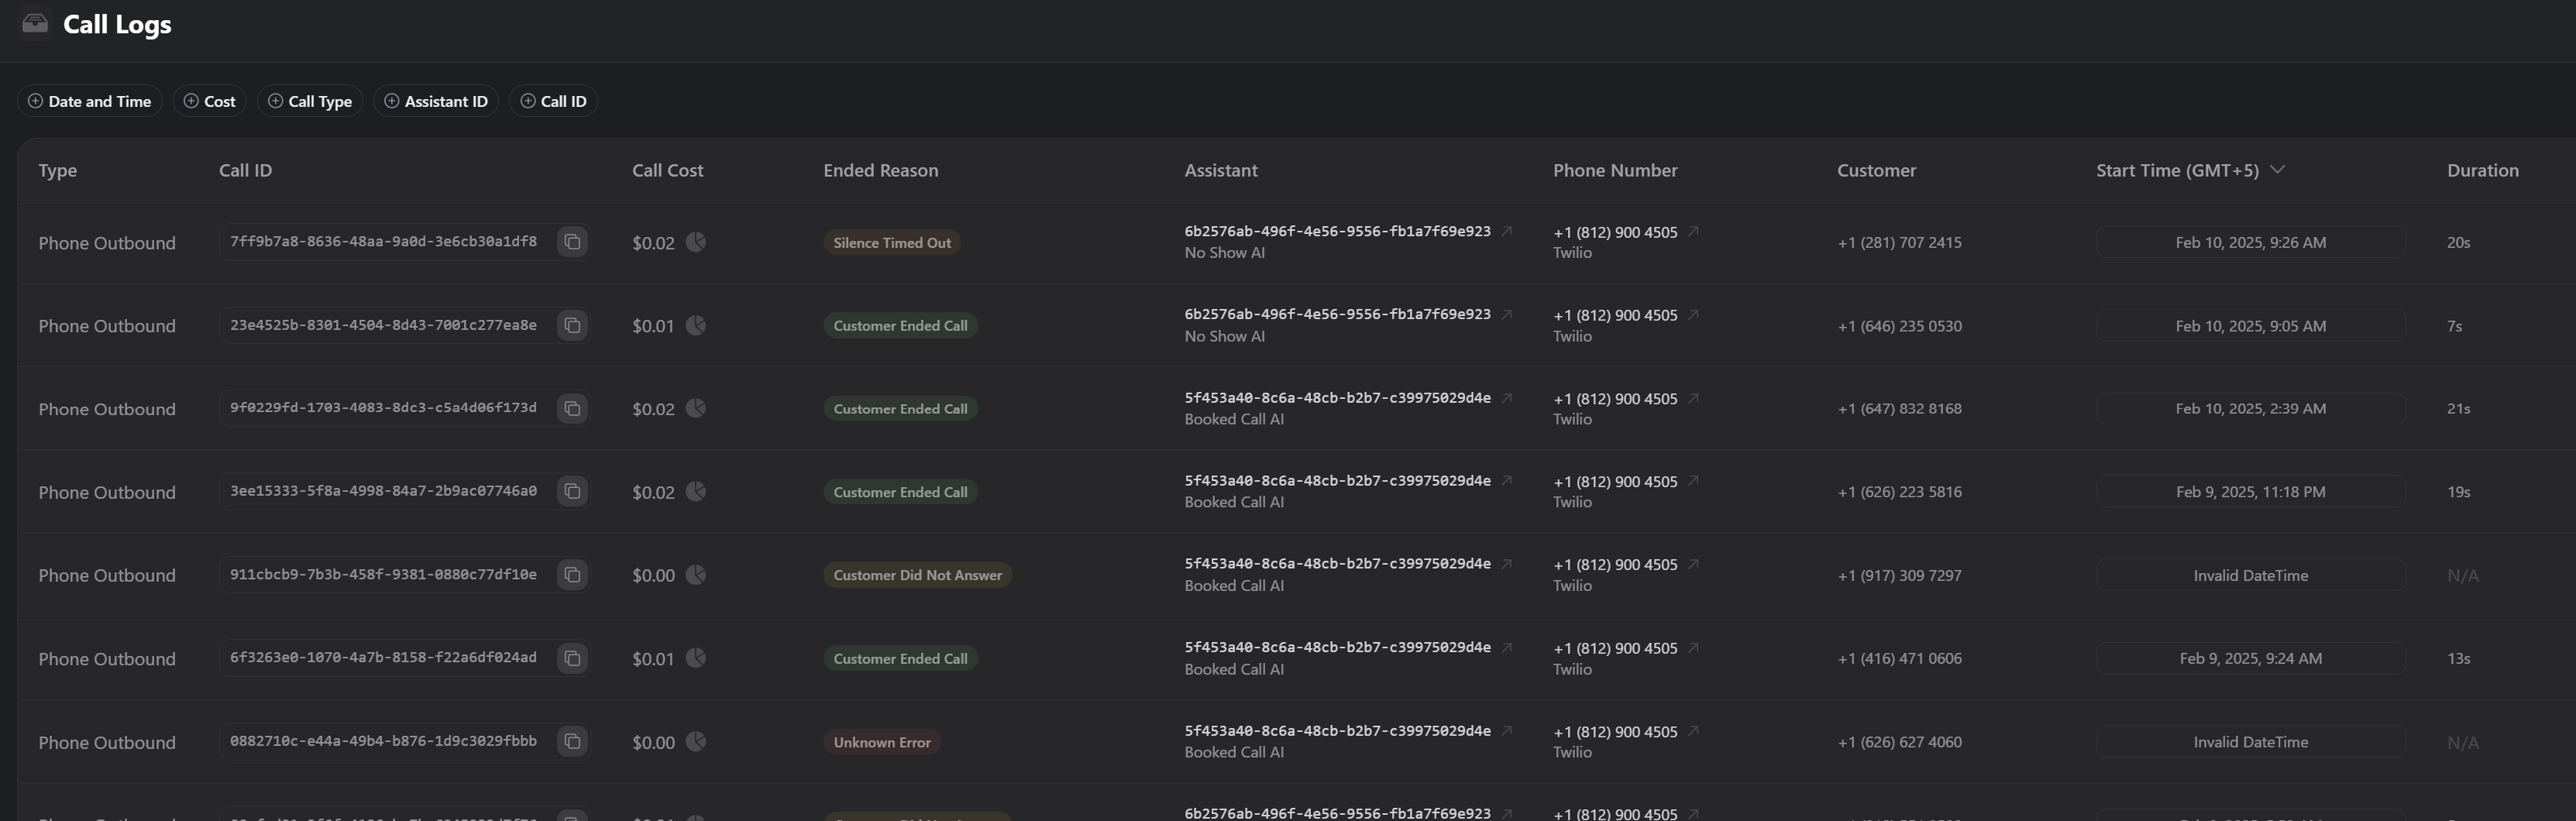This screenshot has width=2576, height=821.
Task: Click customer +1 (416) 471 0606
Action: (1899, 658)
